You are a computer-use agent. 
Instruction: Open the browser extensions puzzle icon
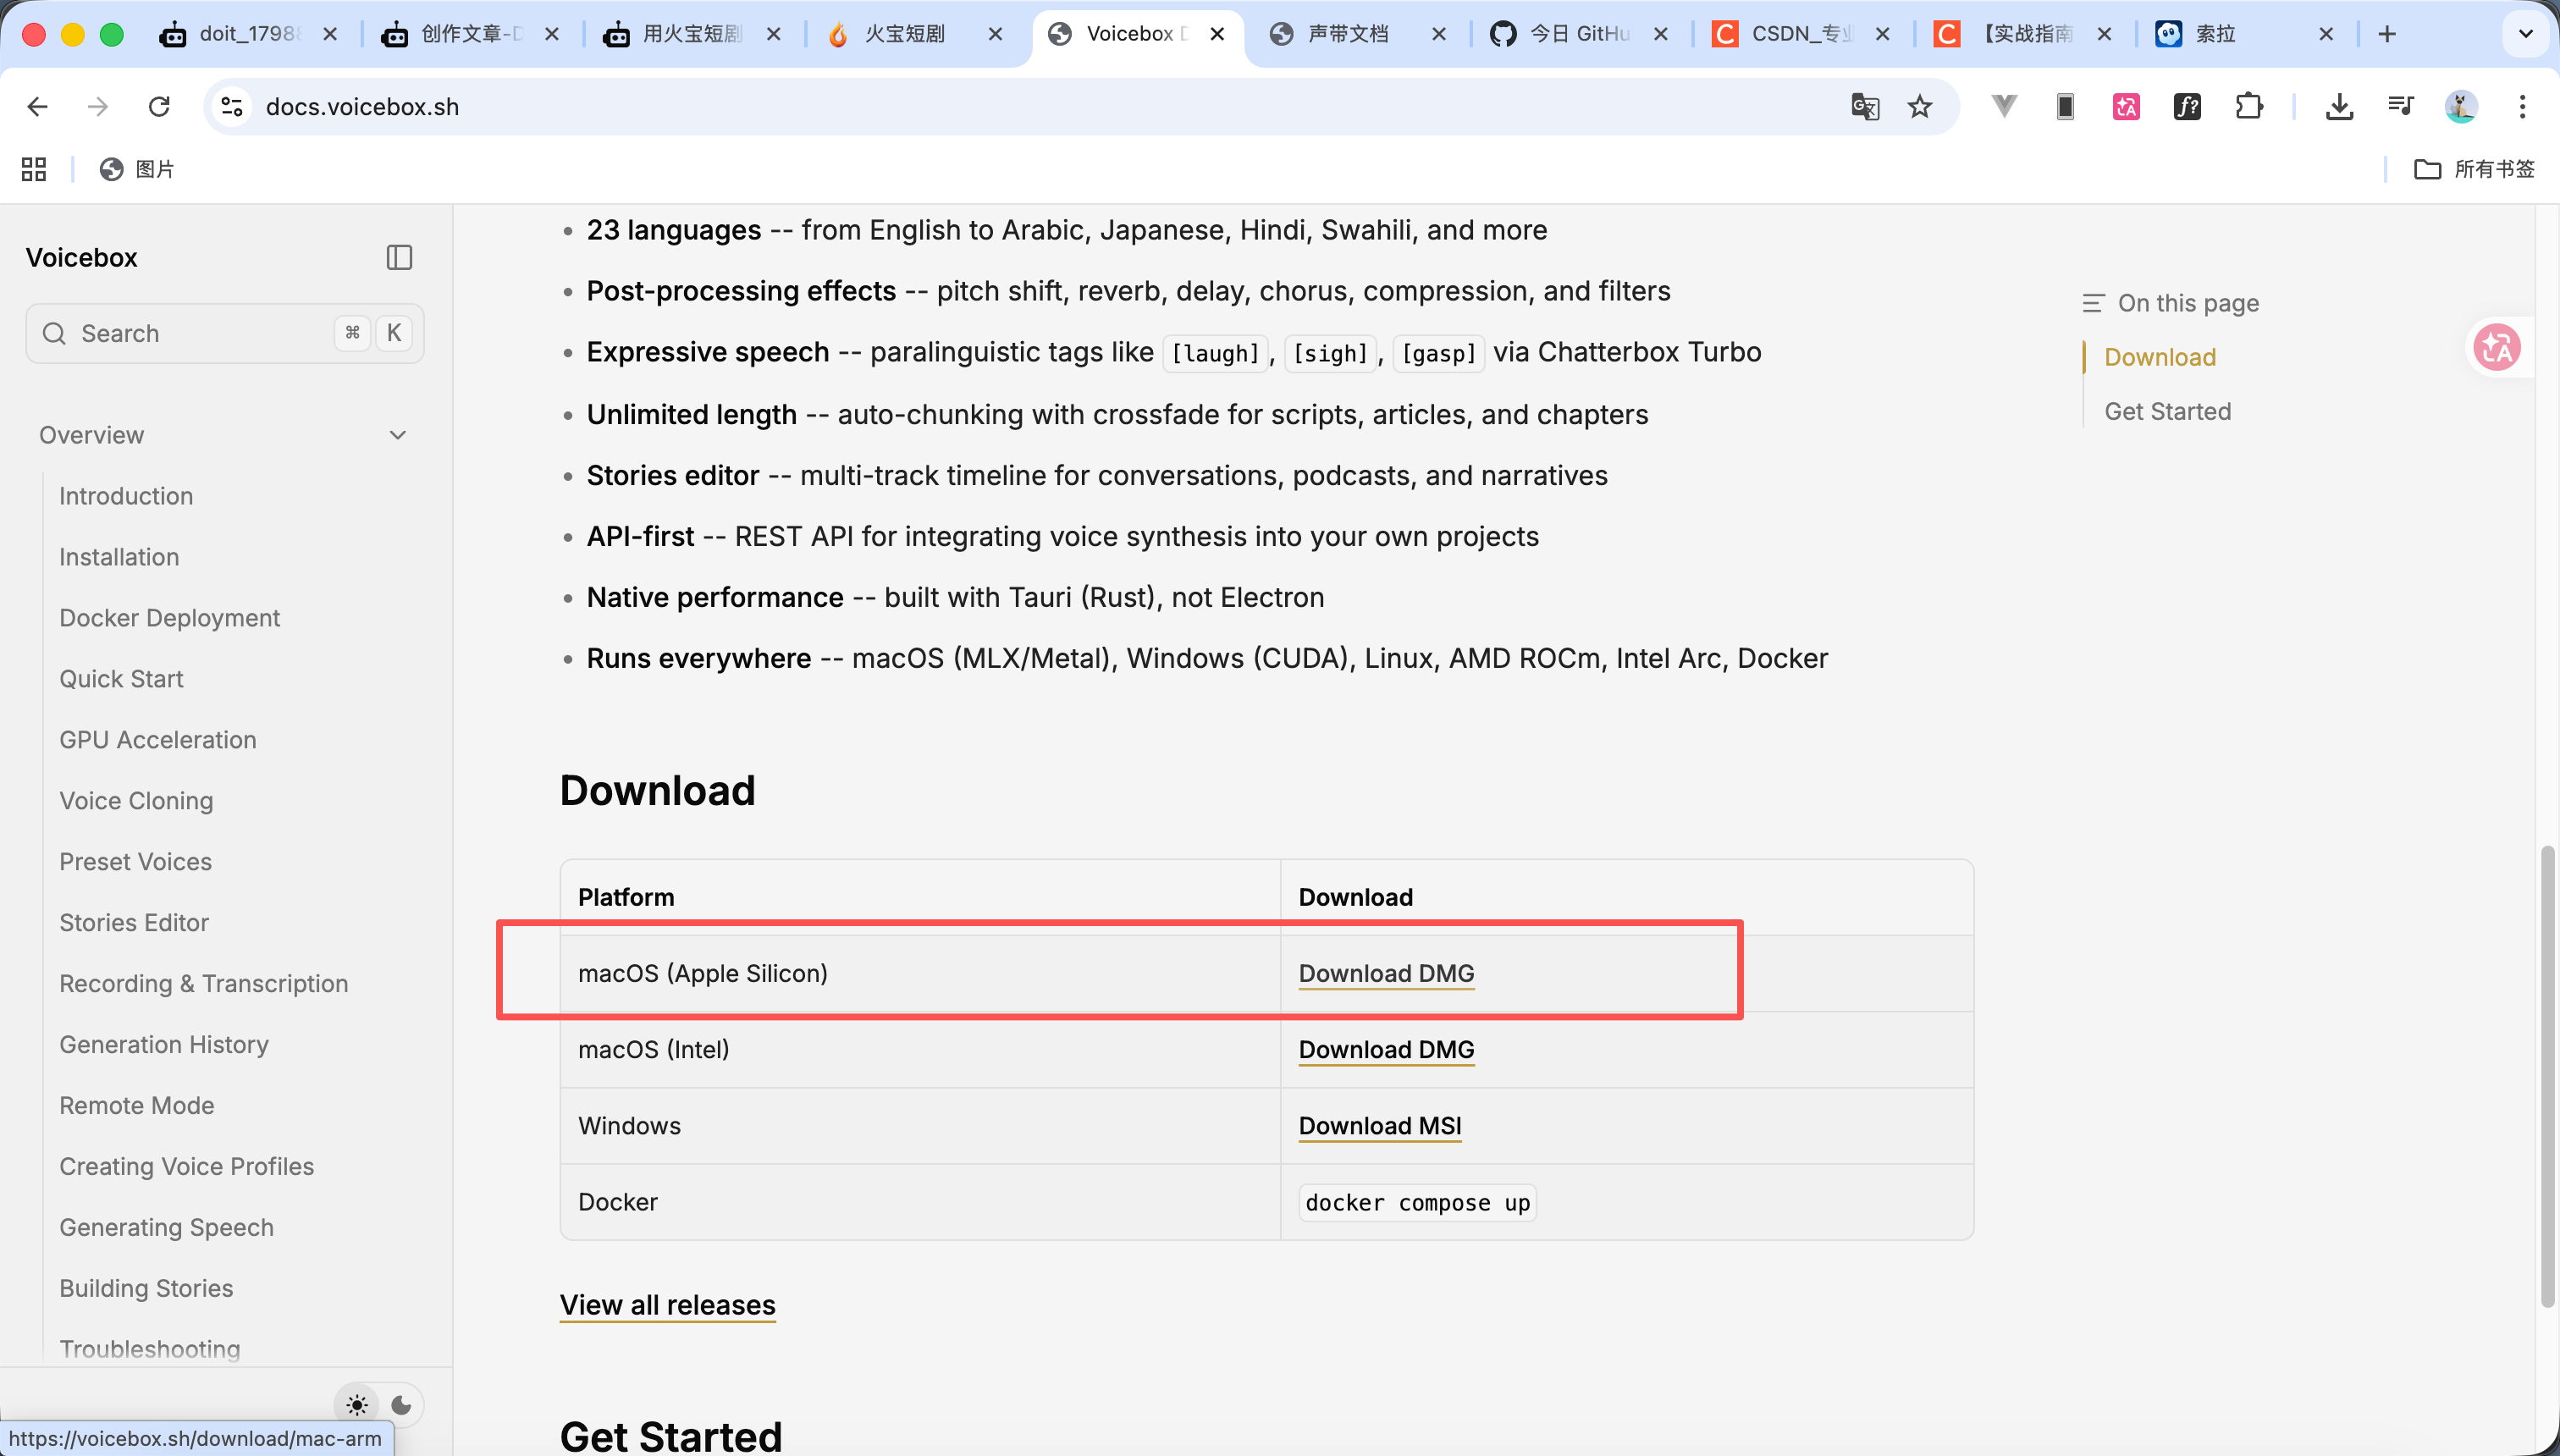[x=2249, y=107]
